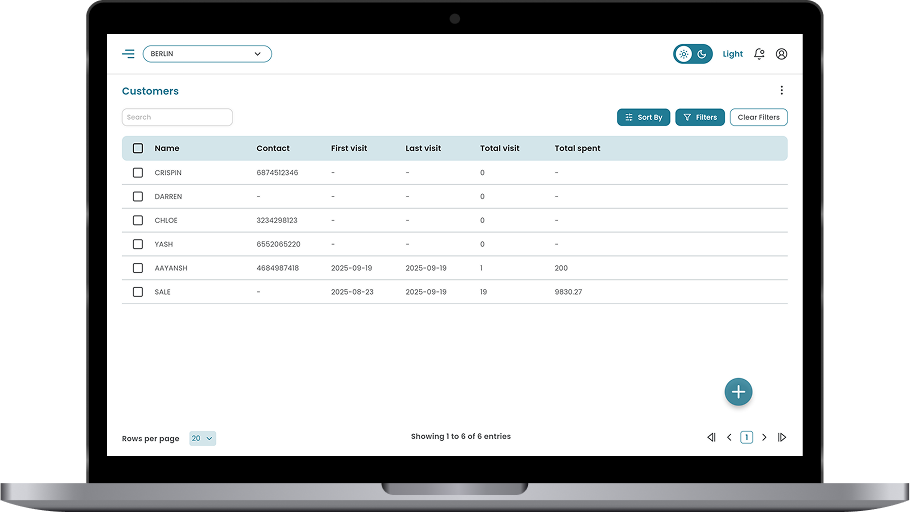The image size is (910, 512).
Task: Toggle the light/dark theme switch
Action: tap(692, 54)
